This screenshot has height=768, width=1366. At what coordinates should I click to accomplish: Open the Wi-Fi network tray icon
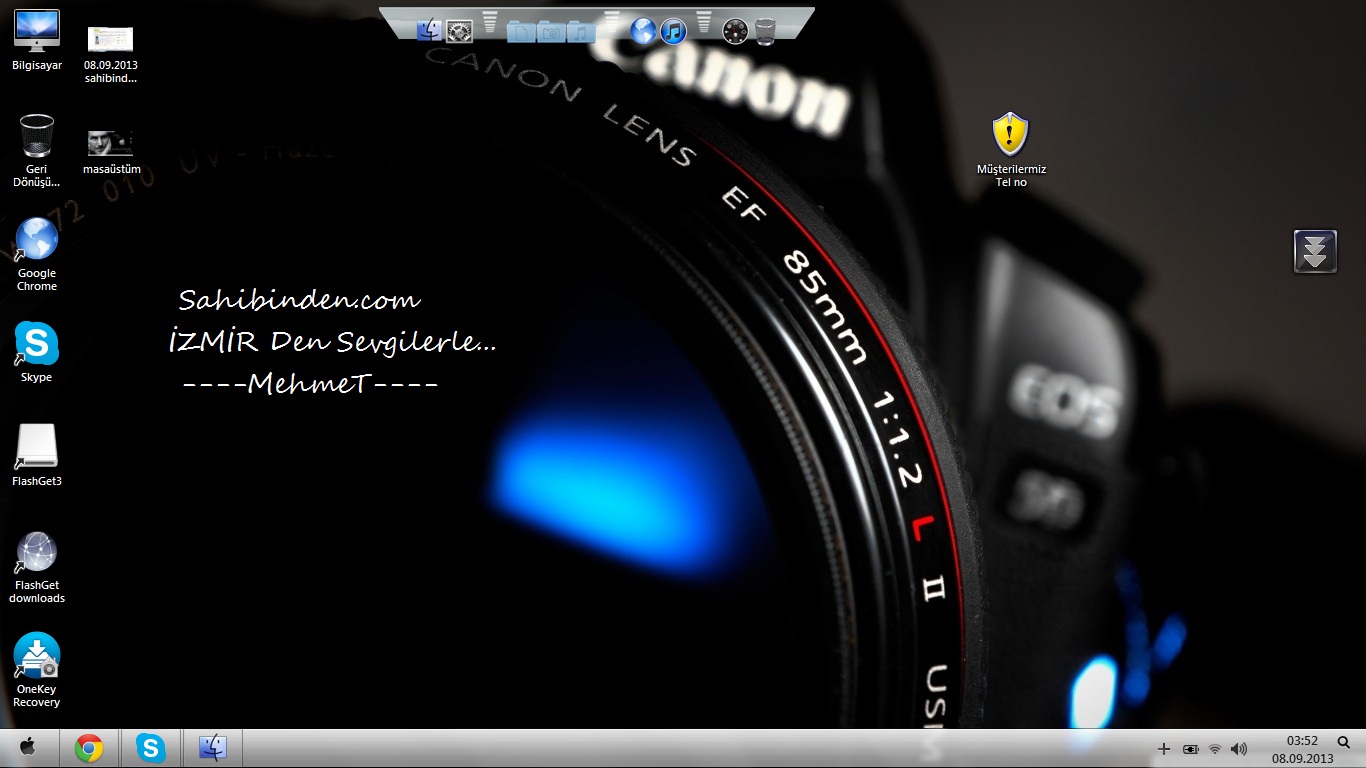coord(1215,749)
